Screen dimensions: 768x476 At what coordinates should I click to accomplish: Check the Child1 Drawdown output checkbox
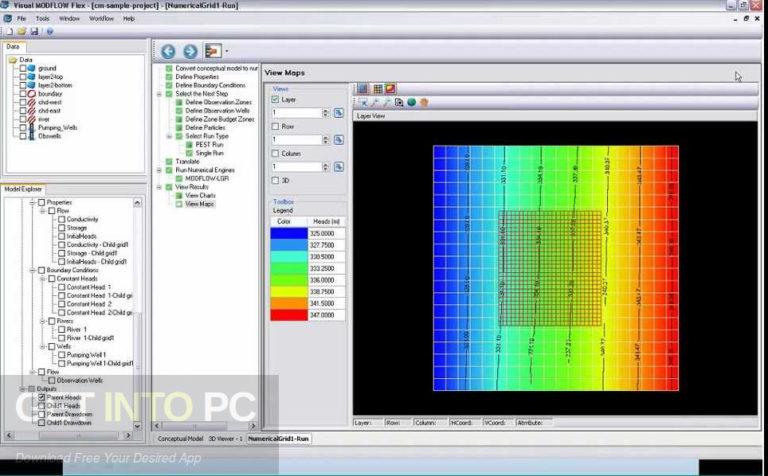click(x=42, y=423)
